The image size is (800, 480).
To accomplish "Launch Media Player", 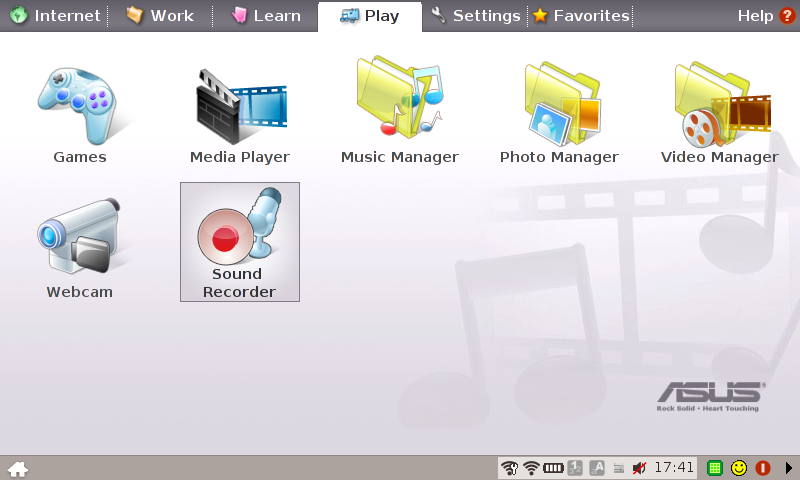I will (x=240, y=115).
